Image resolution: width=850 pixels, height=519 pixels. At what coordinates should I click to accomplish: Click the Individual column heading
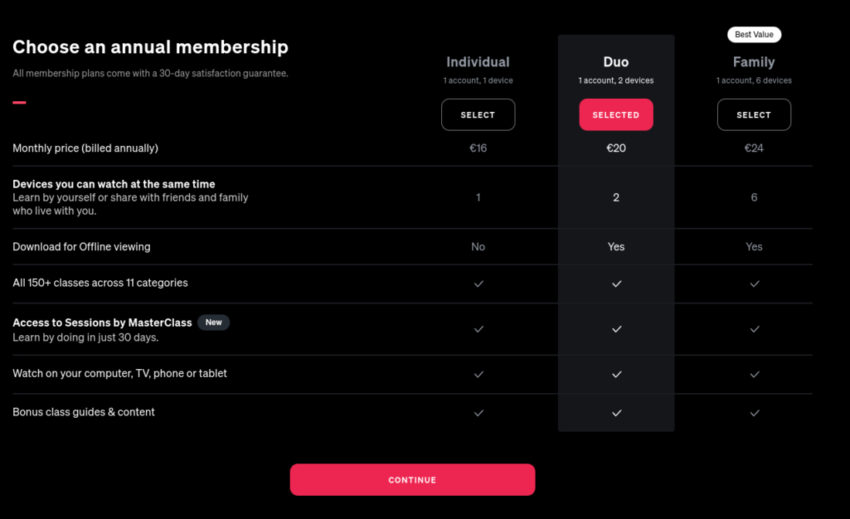tap(478, 62)
